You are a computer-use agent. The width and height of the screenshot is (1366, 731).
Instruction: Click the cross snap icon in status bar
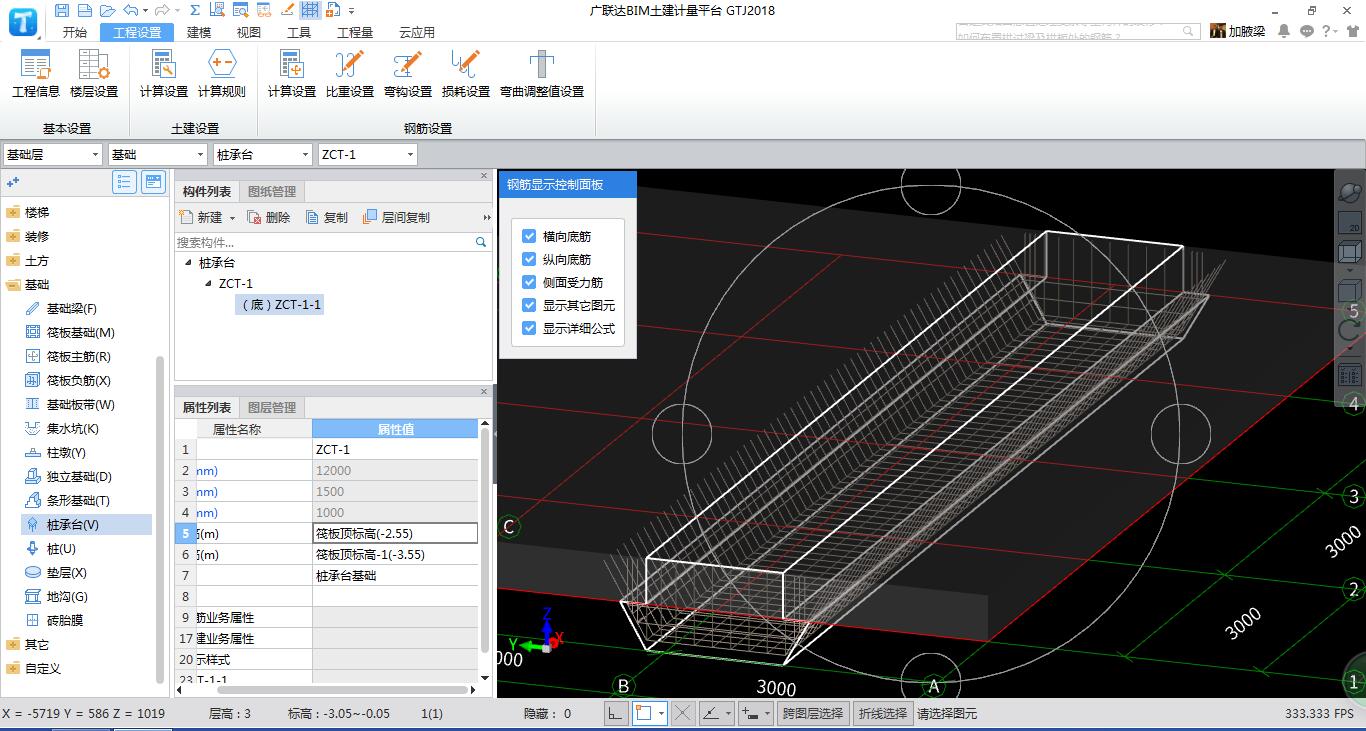pyautogui.click(x=683, y=713)
